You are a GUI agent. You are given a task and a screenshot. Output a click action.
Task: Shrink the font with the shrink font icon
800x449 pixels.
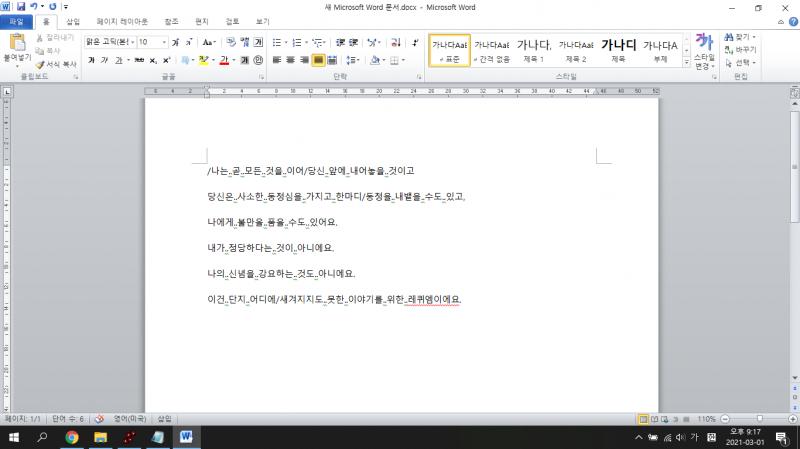[x=189, y=42]
